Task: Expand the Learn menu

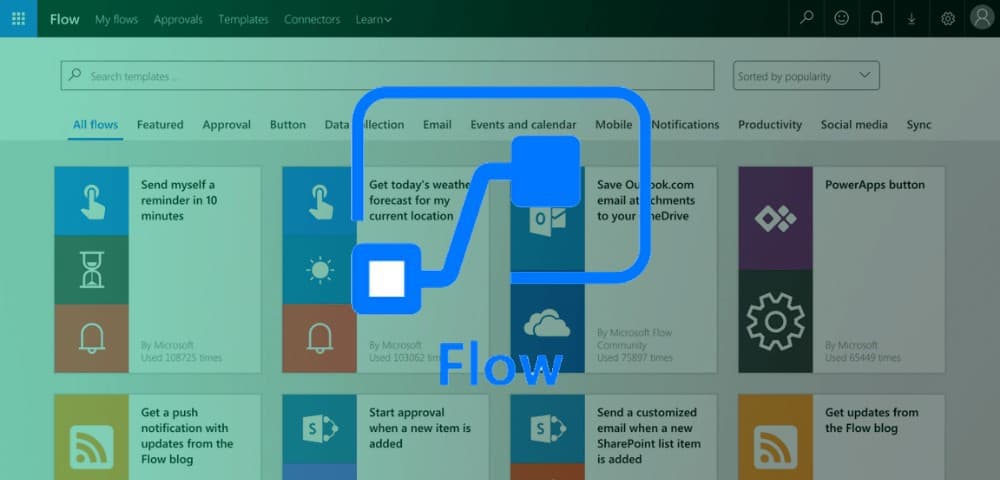Action: [374, 19]
